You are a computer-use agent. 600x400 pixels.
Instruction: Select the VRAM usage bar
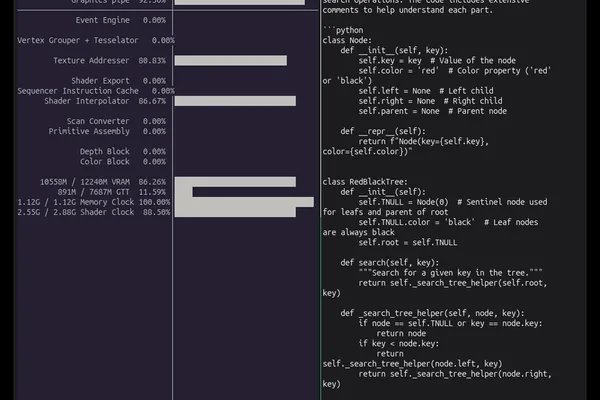coord(235,182)
